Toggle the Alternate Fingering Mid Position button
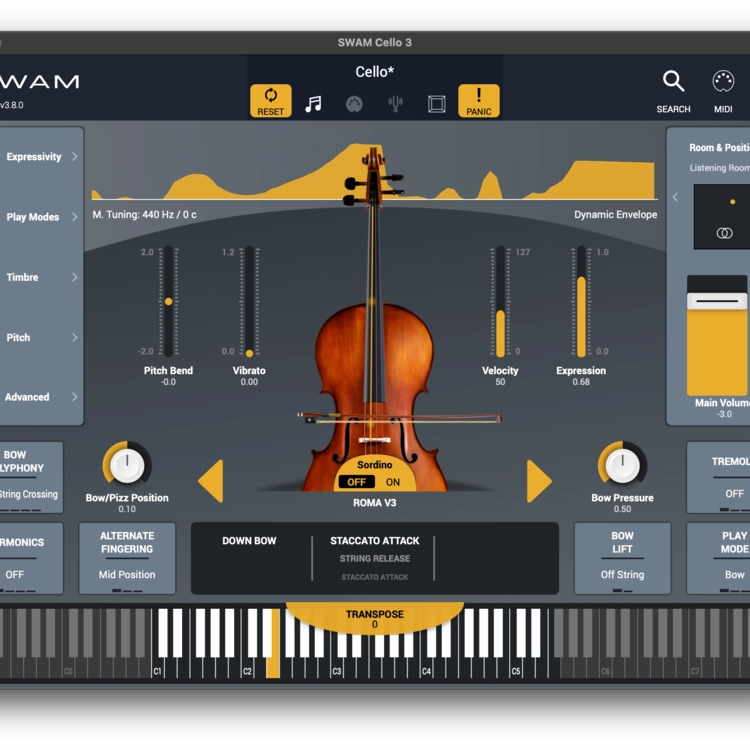Image resolution: width=750 pixels, height=750 pixels. pos(127,557)
